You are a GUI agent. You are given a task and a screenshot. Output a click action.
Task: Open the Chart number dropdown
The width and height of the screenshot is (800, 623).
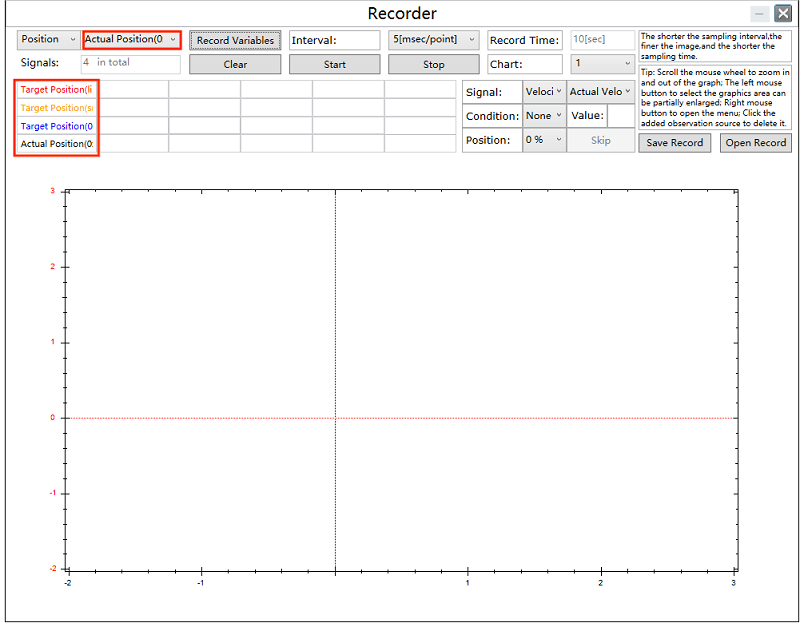point(602,64)
